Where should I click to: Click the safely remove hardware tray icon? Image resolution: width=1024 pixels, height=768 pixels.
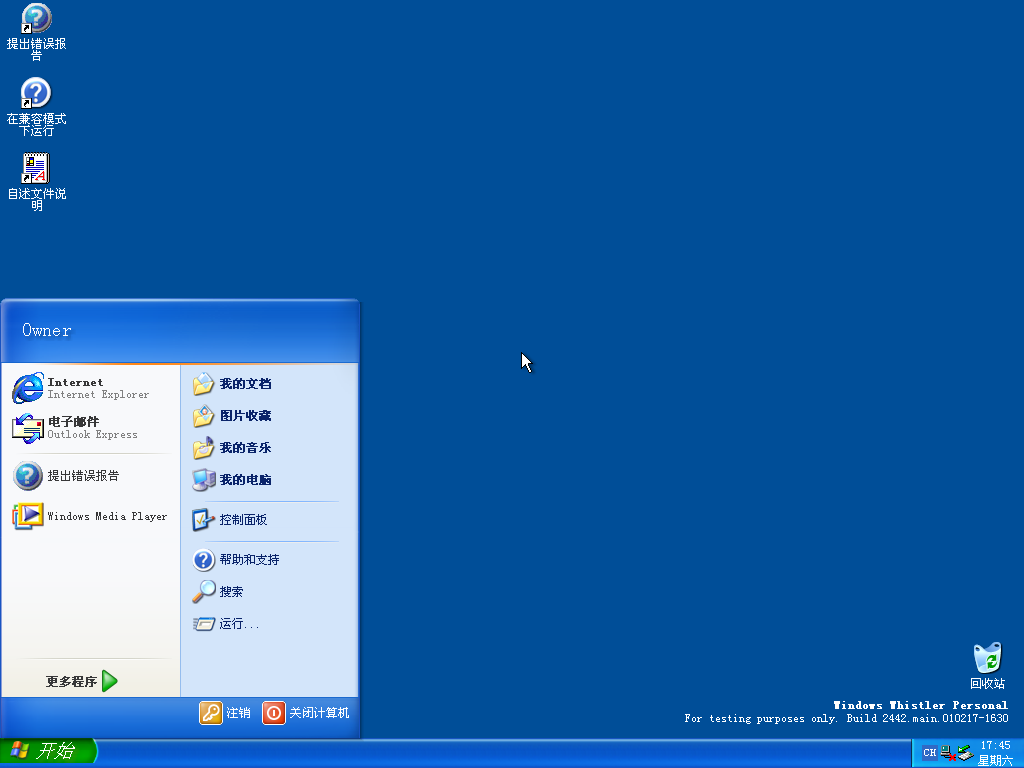coord(965,753)
